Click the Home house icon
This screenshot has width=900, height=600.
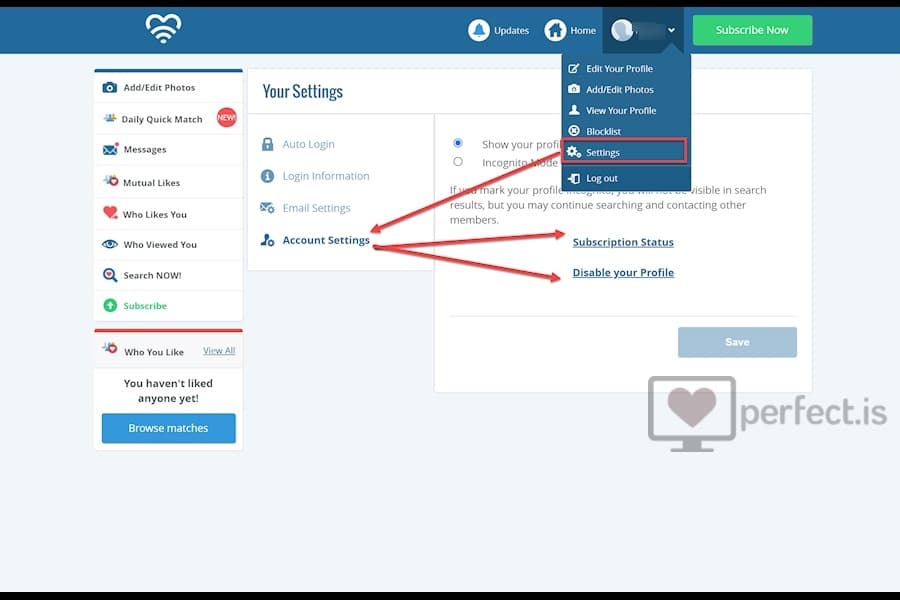click(555, 30)
